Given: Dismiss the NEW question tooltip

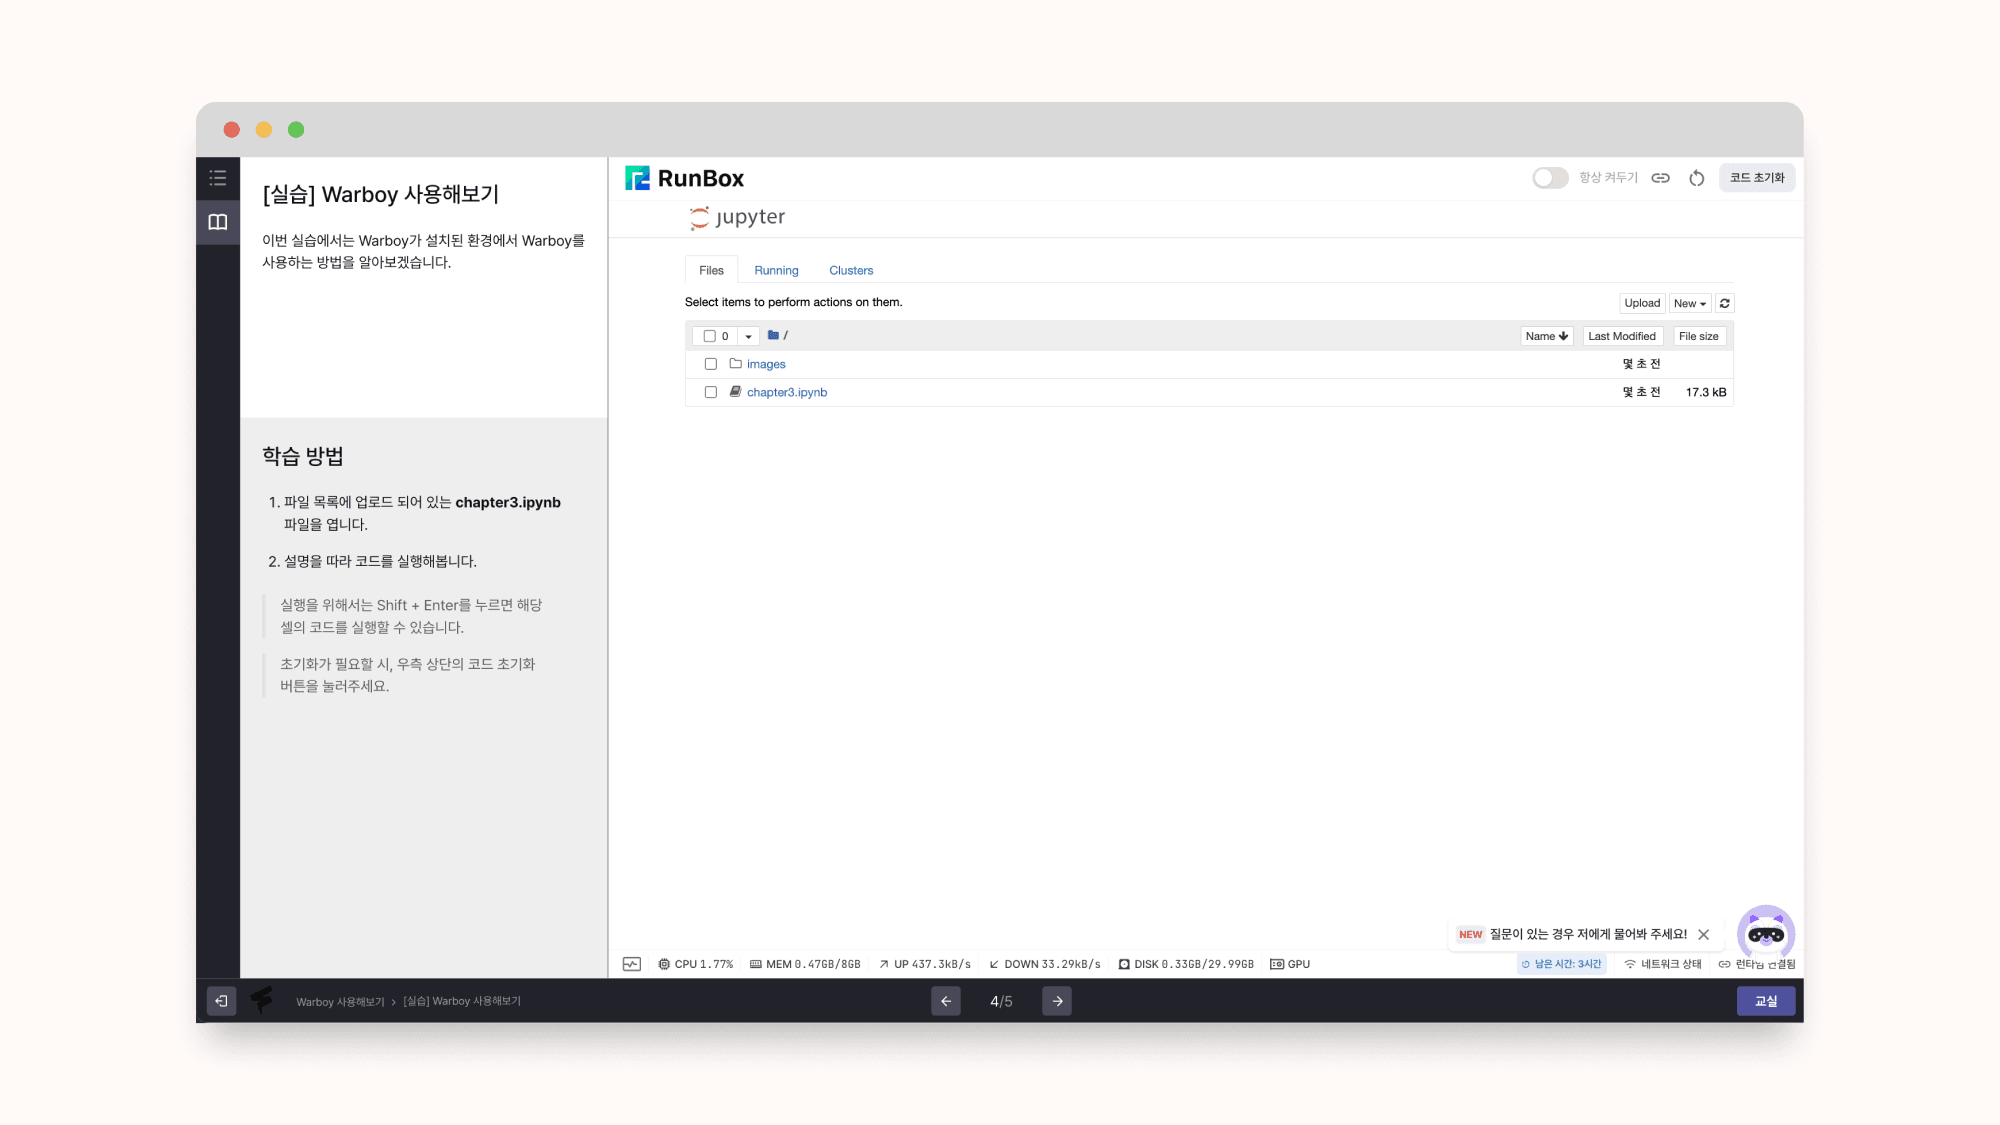Looking at the screenshot, I should point(1703,934).
